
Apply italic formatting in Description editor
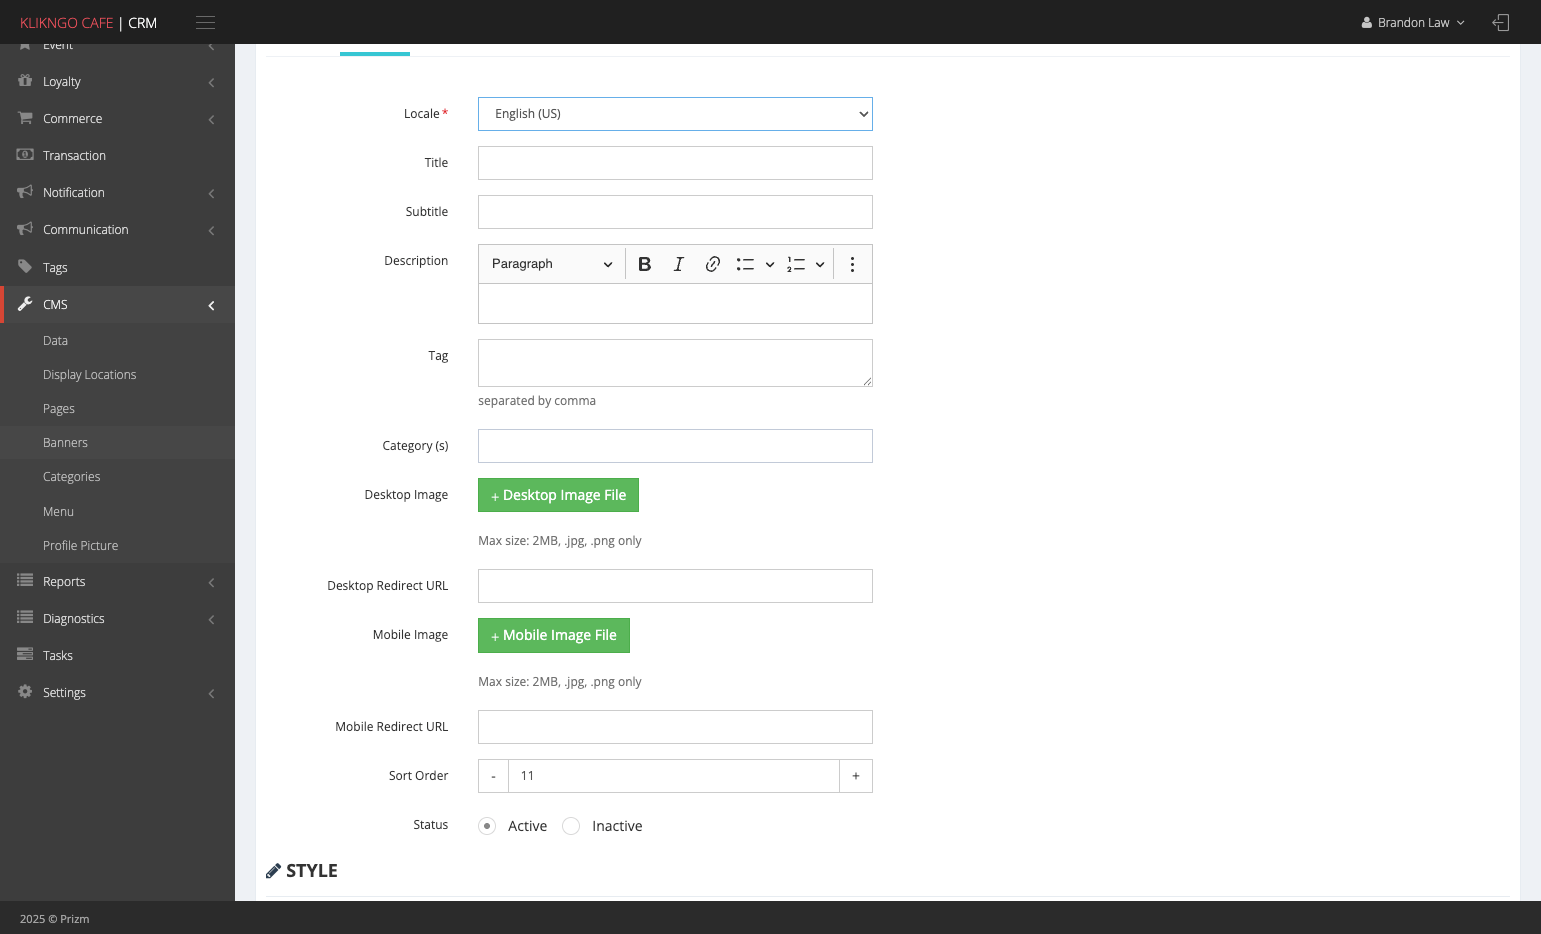(x=679, y=264)
